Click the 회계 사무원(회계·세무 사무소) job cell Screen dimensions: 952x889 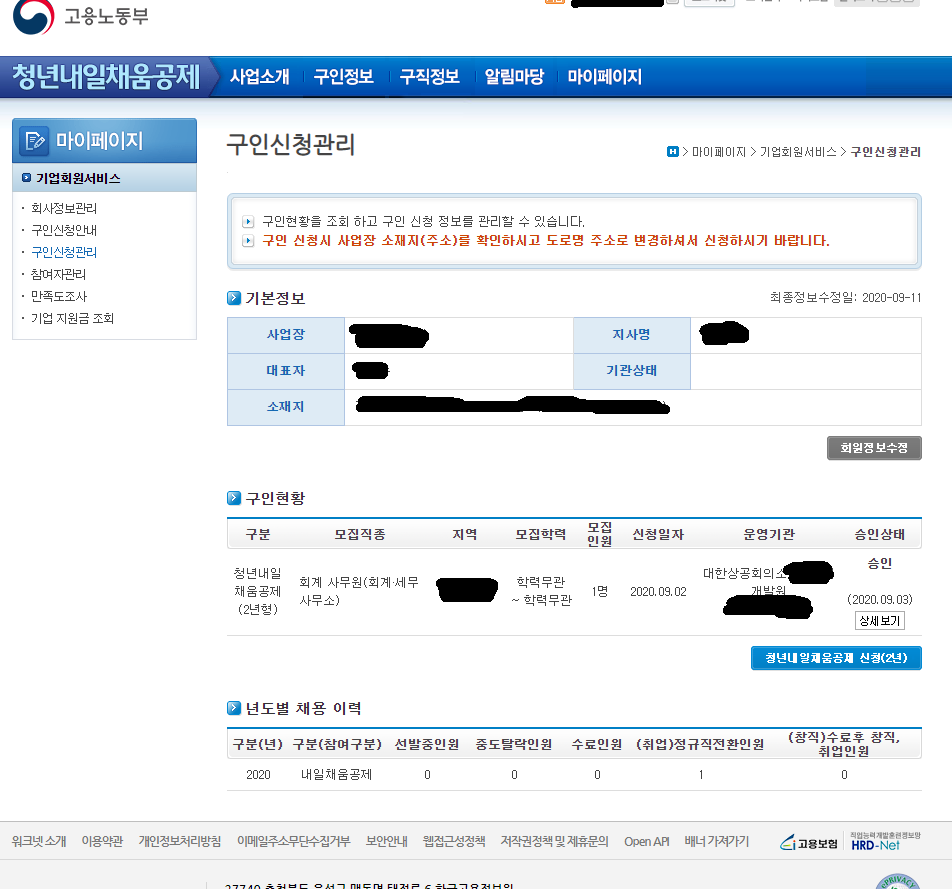359,591
